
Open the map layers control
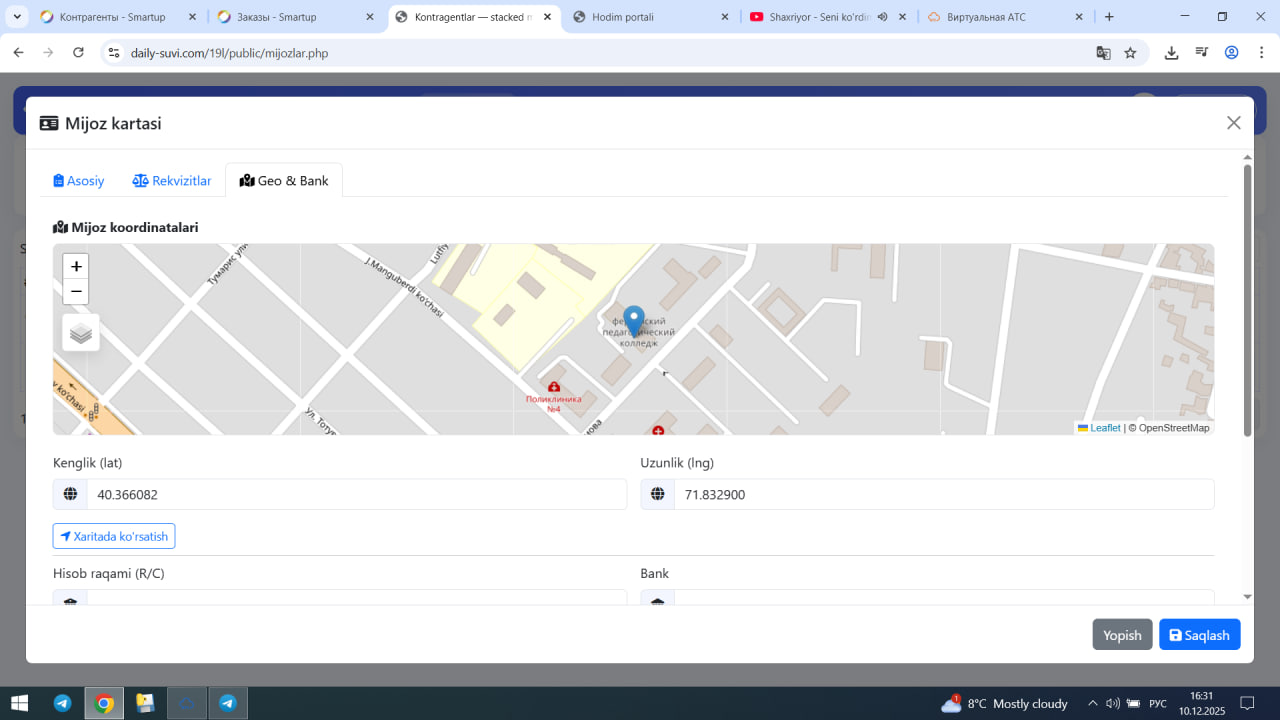[81, 333]
